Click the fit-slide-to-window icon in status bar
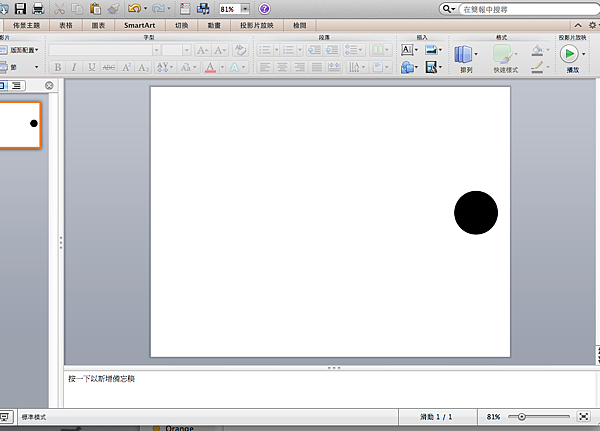The height and width of the screenshot is (431, 600). pos(584,416)
